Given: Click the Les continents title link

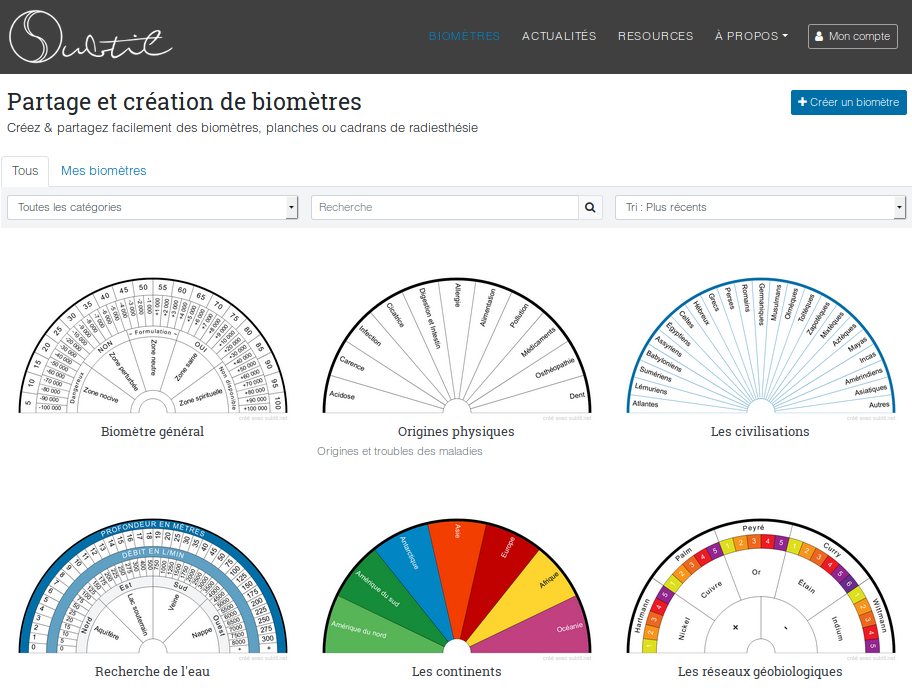Looking at the screenshot, I should point(457,672).
